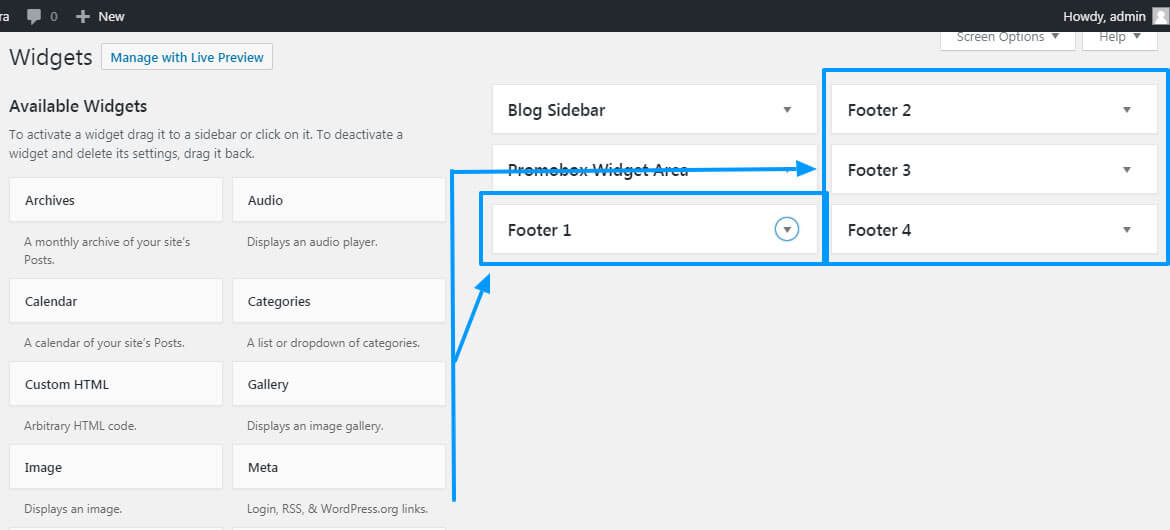This screenshot has width=1170, height=530.
Task: Choose the Calendar widget
Action: click(x=116, y=301)
